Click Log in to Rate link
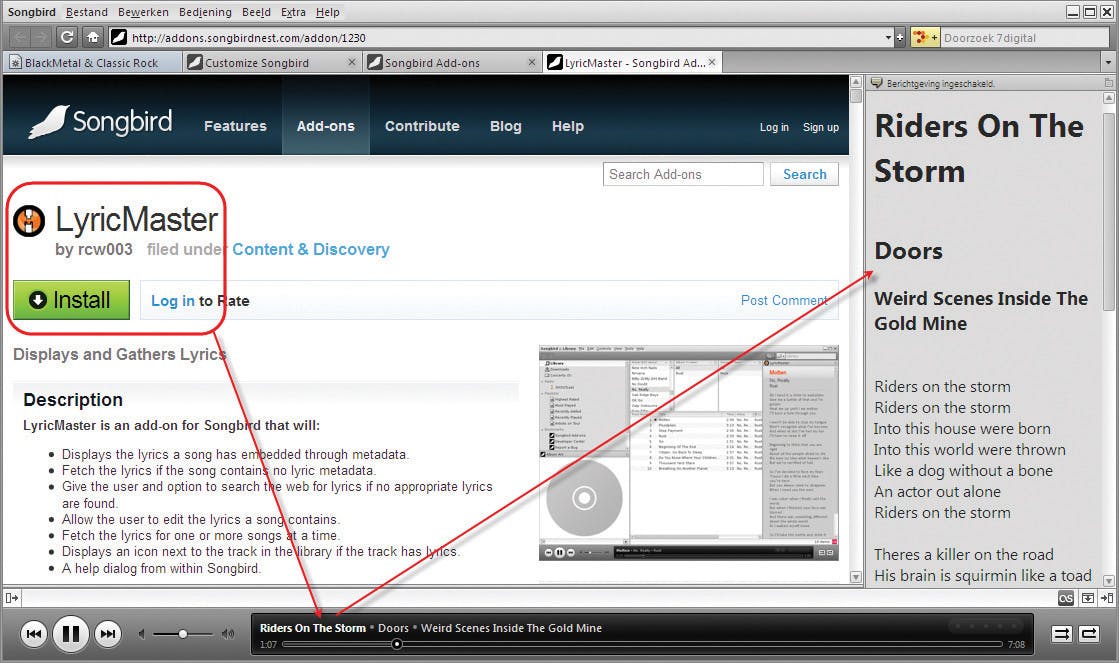The image size is (1119, 663). click(172, 300)
